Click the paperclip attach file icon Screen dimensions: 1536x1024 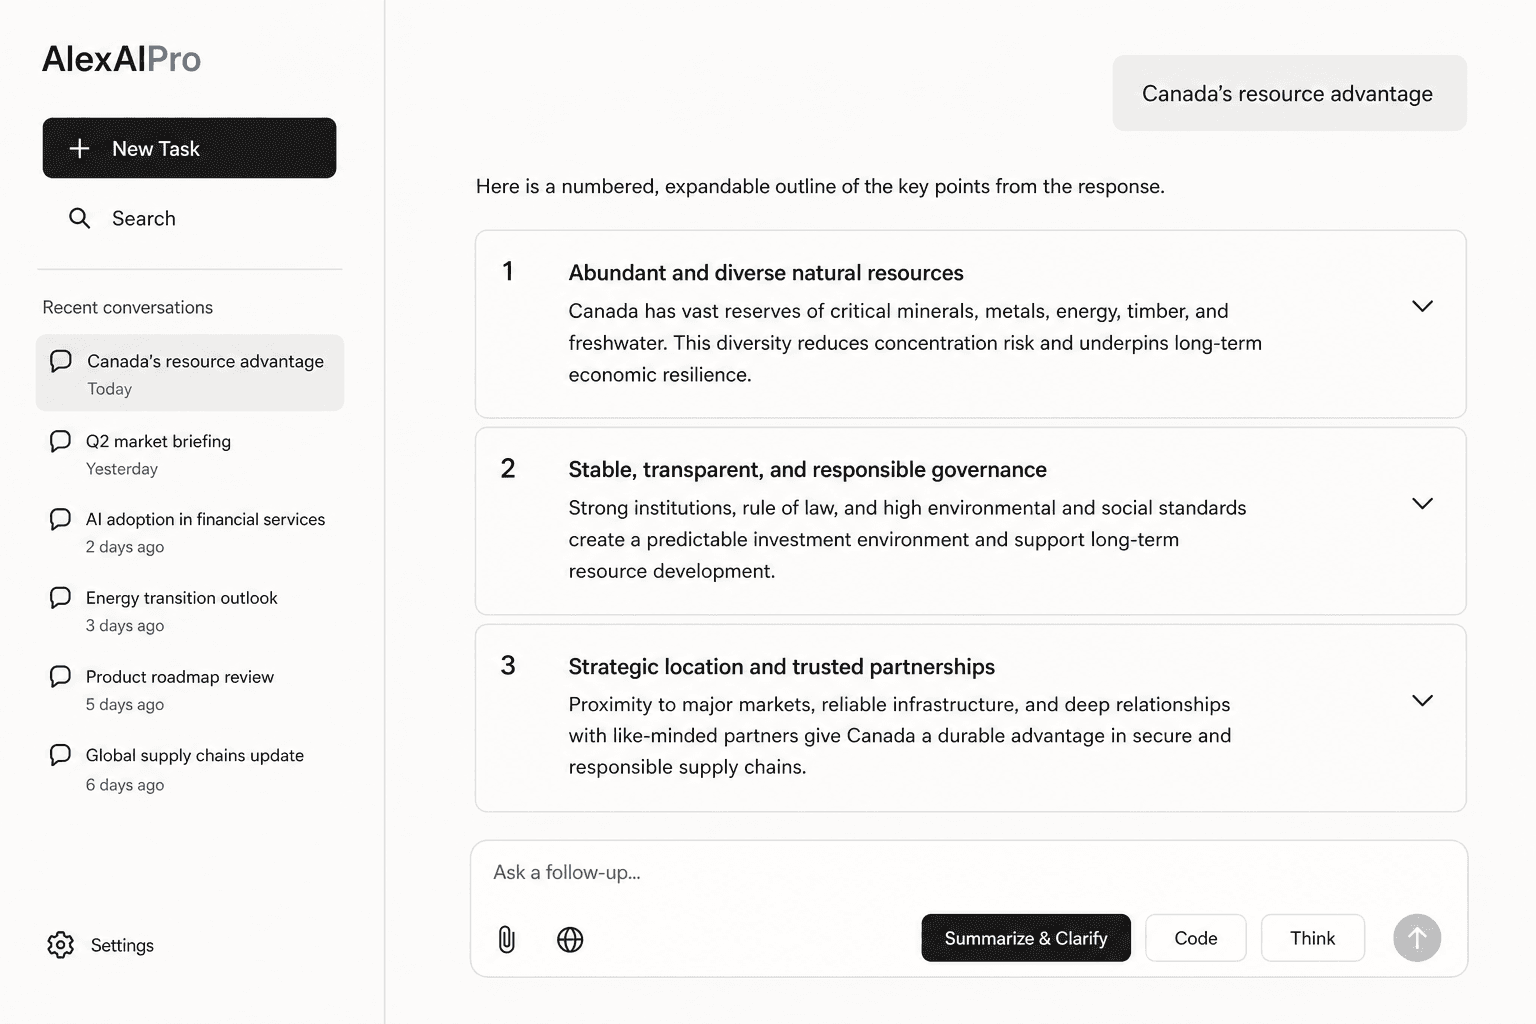coord(507,939)
